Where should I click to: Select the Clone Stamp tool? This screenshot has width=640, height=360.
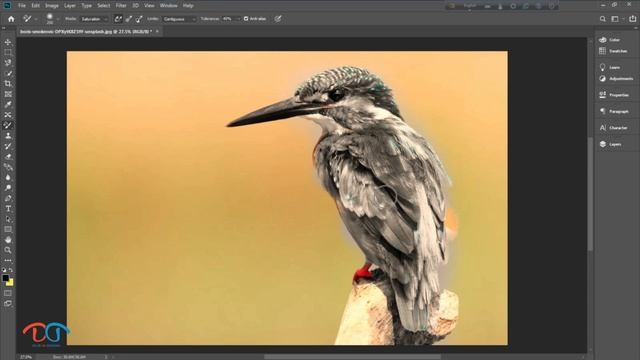point(8,136)
